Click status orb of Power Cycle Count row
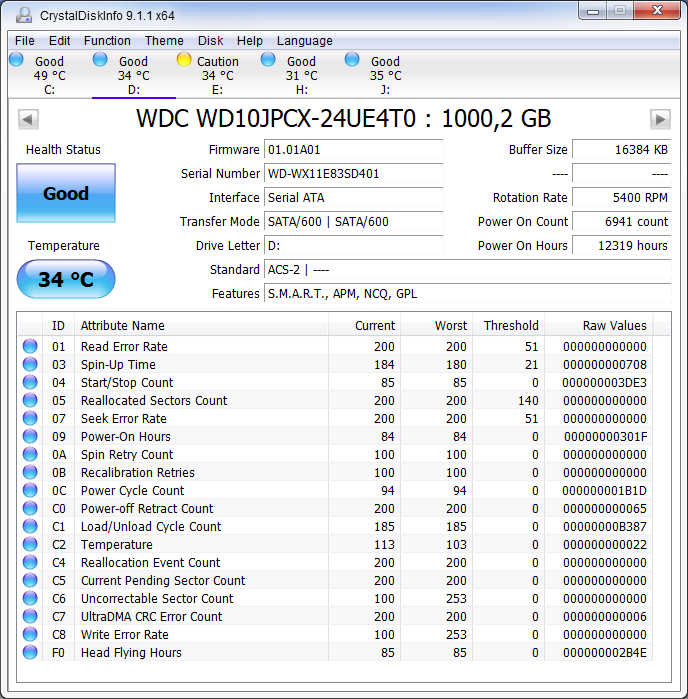The height and width of the screenshot is (699, 688). pos(30,490)
